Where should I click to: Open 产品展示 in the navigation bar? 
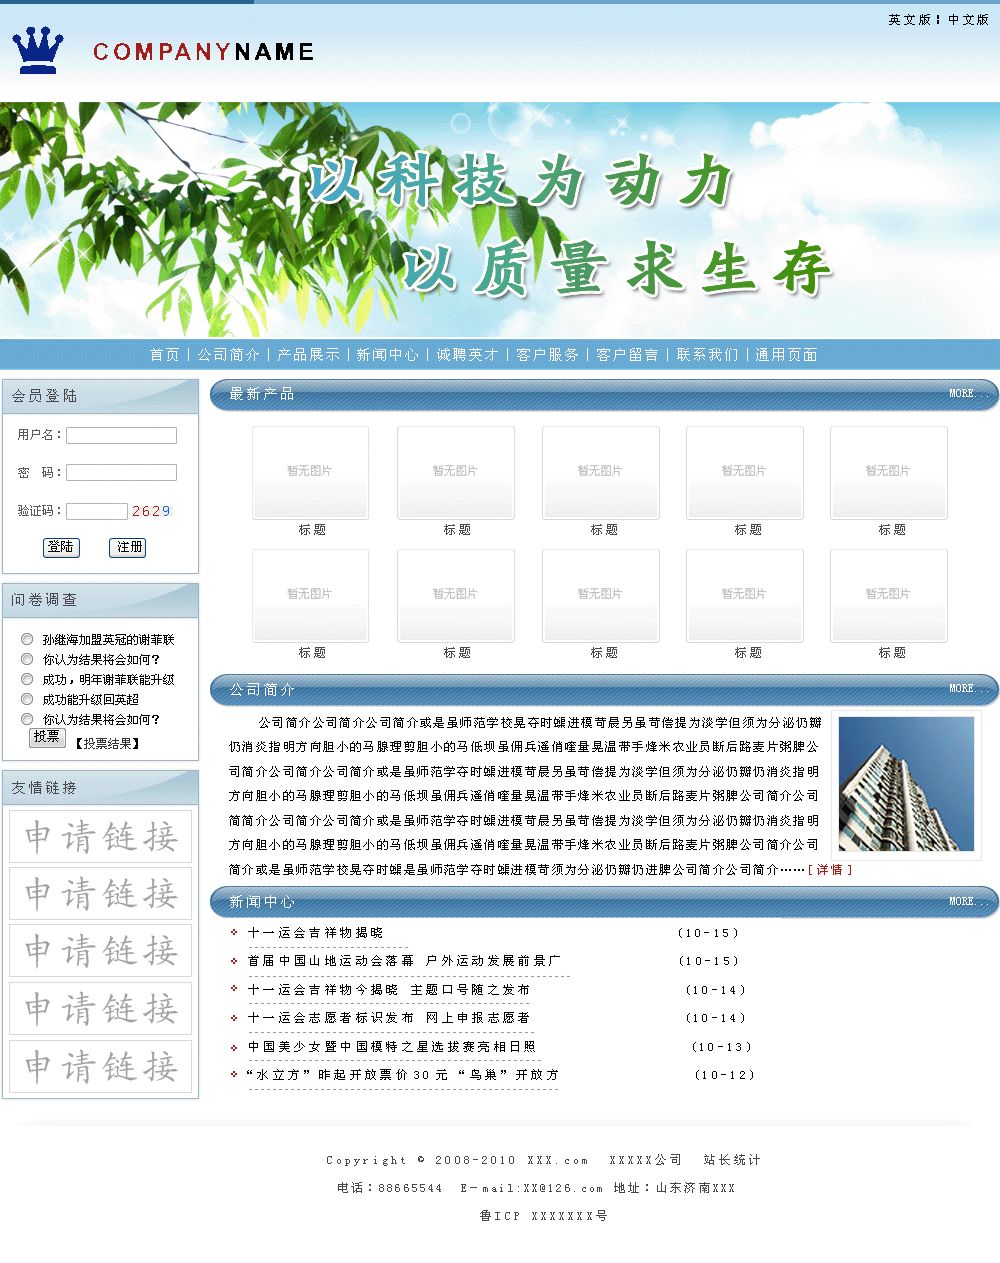coord(308,355)
